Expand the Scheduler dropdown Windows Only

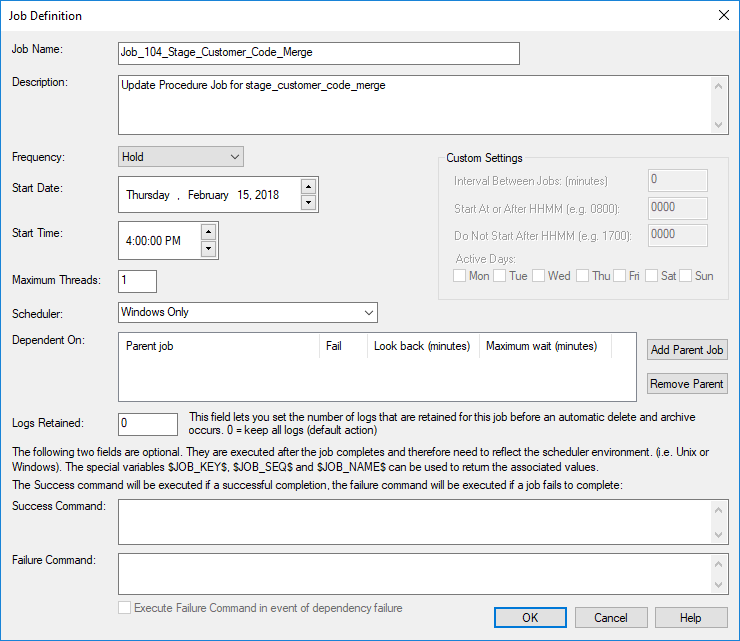pos(248,312)
